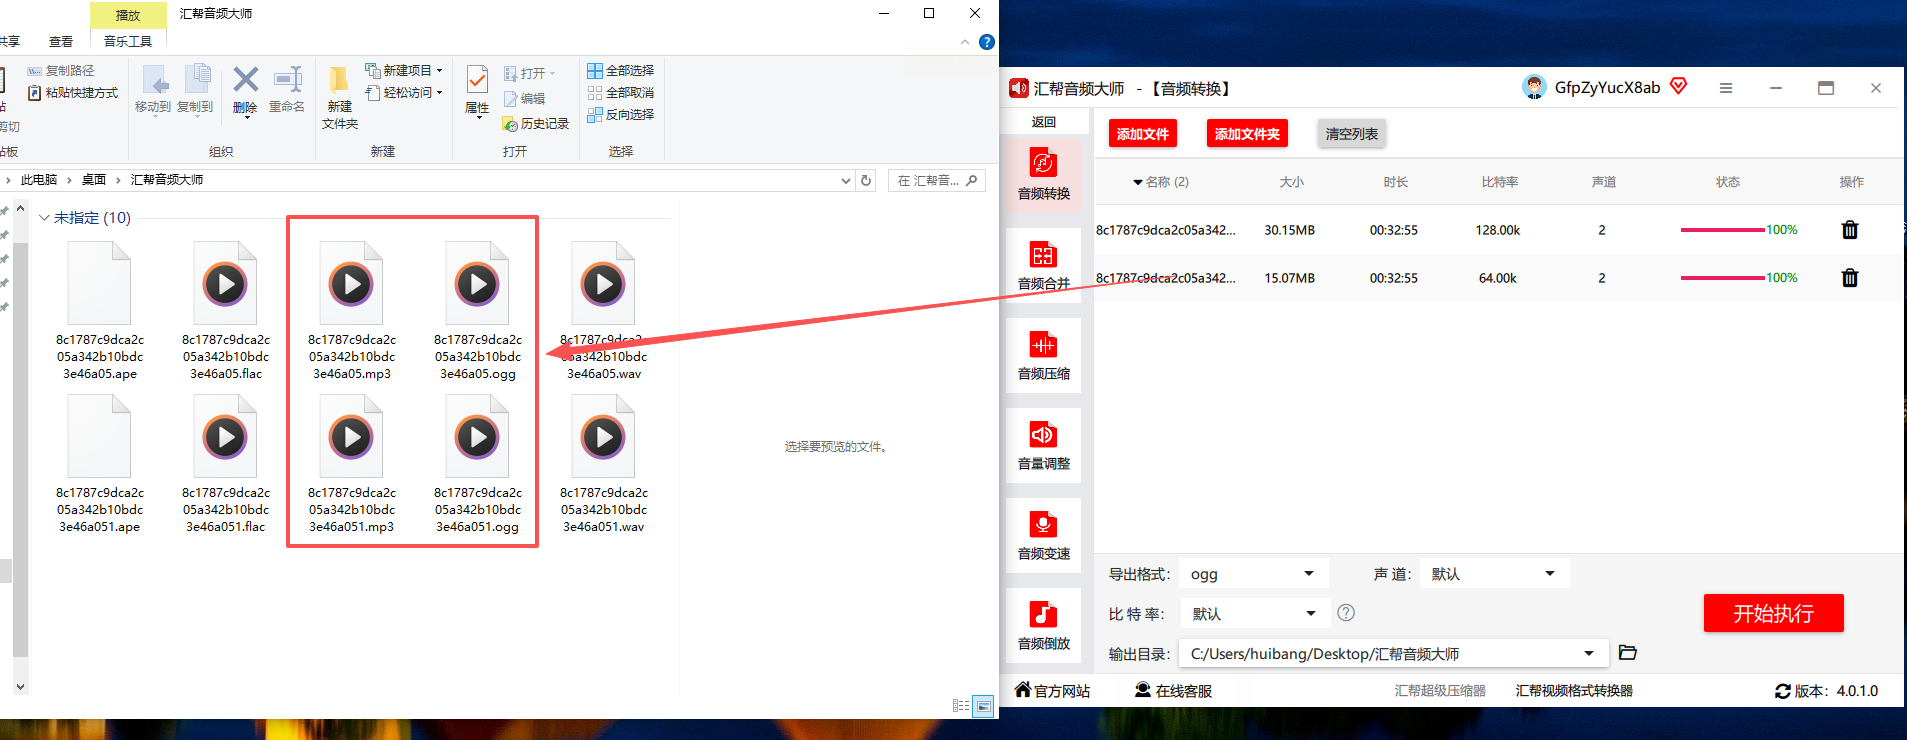This screenshot has width=1907, height=740.
Task: Open the 音频压缩 audio compression tool
Action: pos(1043,354)
